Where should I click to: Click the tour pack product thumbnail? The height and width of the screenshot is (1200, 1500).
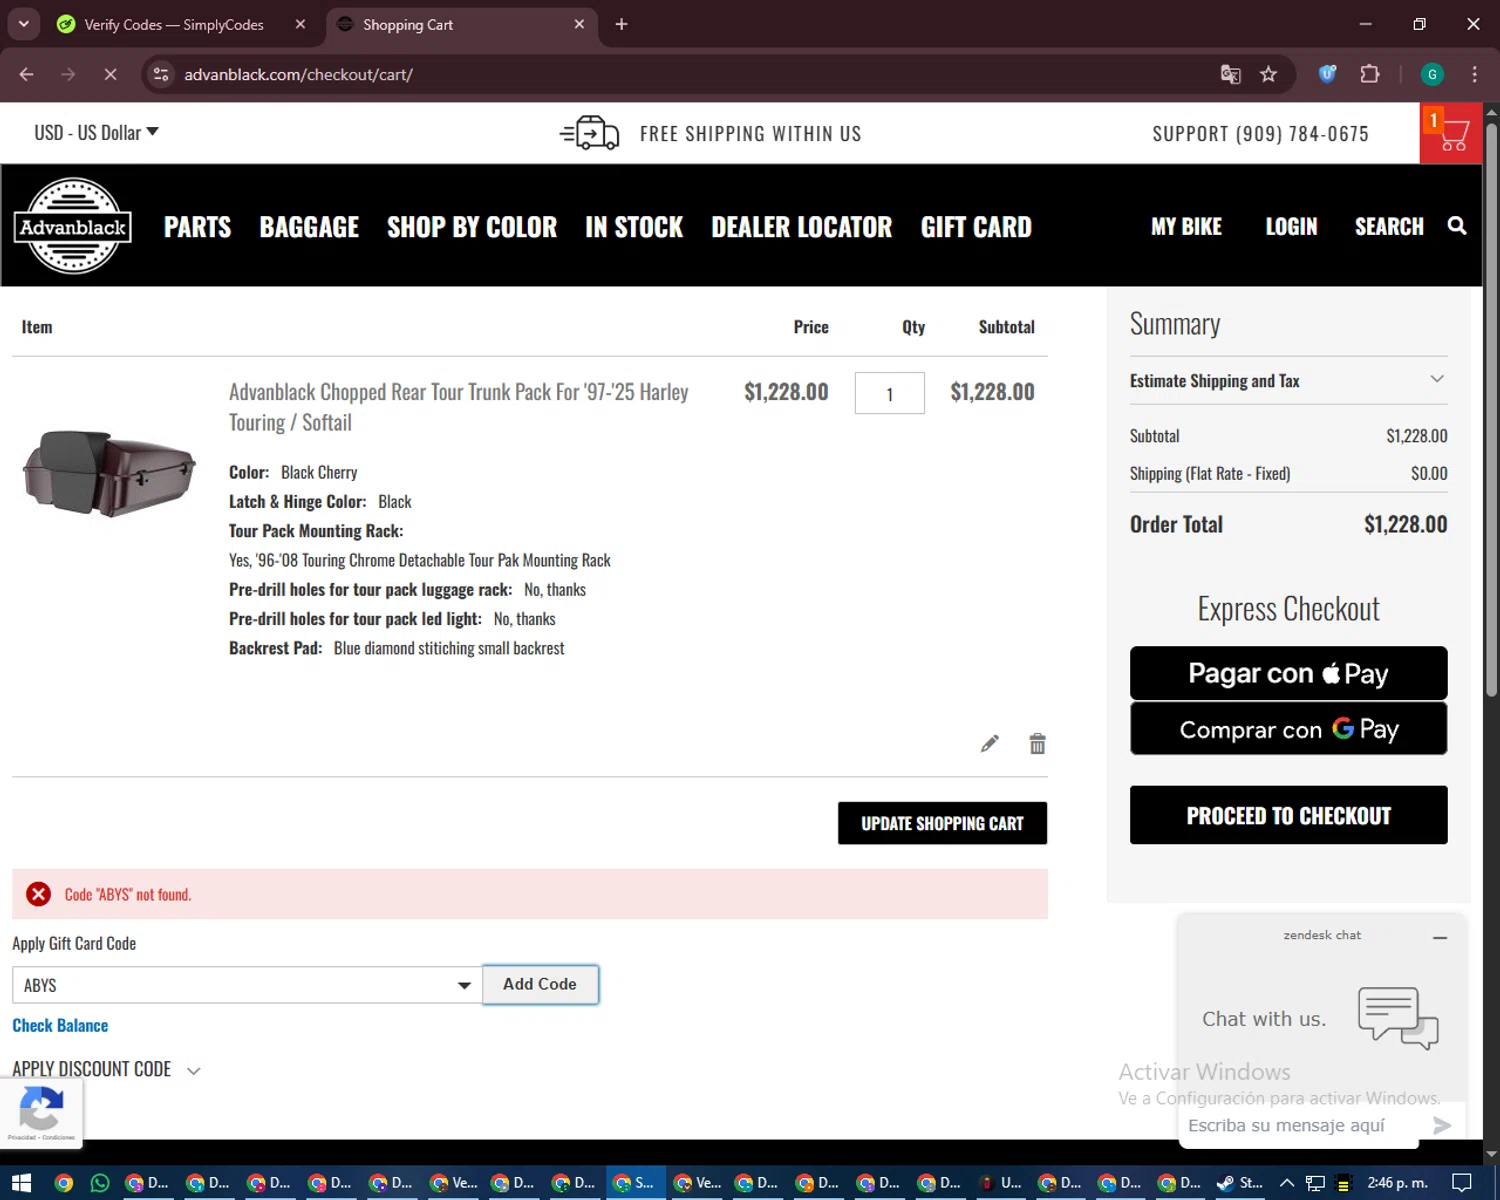point(109,473)
